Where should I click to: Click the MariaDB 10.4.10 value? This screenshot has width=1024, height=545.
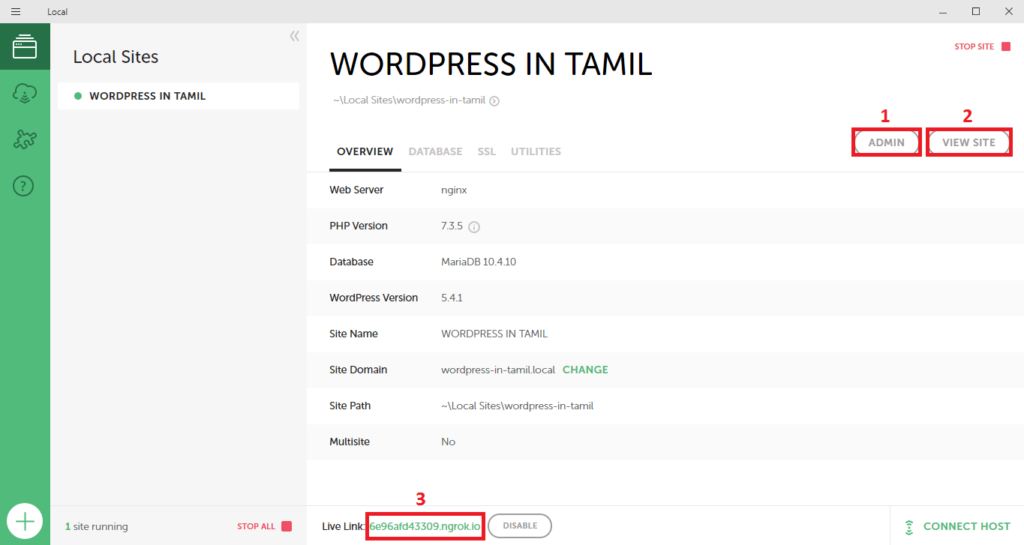point(479,262)
